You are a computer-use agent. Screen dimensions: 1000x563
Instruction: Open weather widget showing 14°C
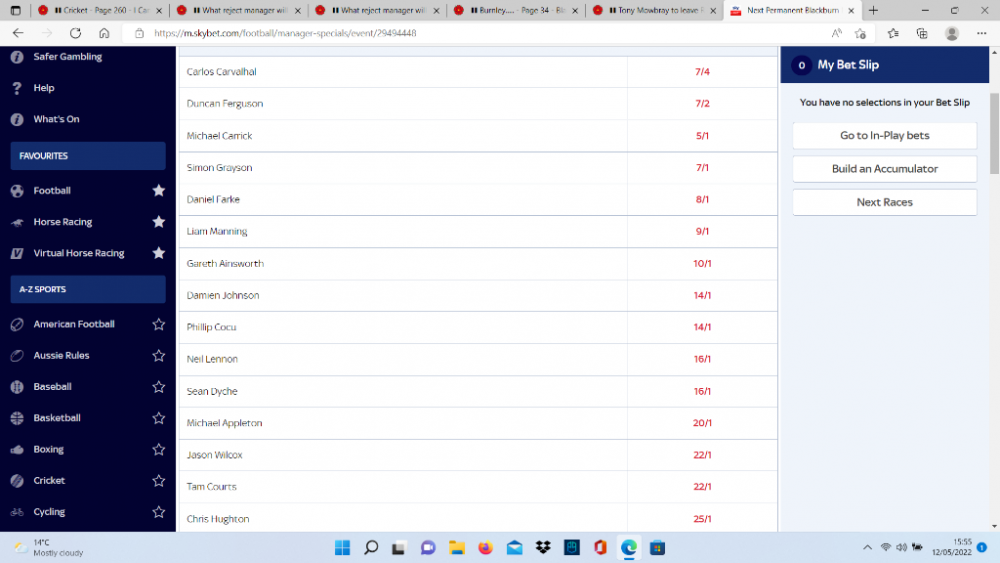[x=48, y=548]
